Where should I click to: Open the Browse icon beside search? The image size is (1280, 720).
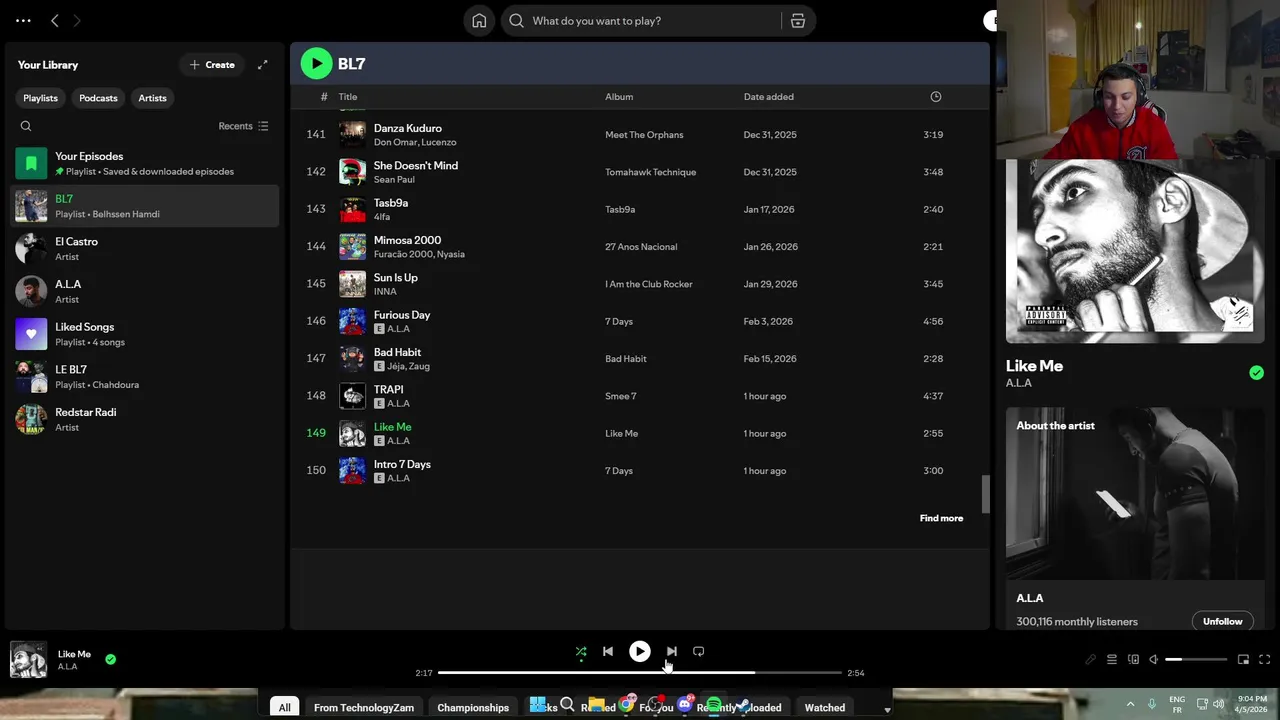coord(798,20)
